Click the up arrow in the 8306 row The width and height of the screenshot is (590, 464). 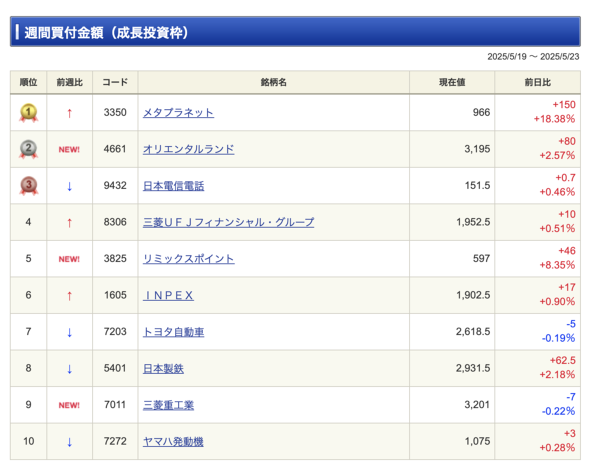coord(69,222)
